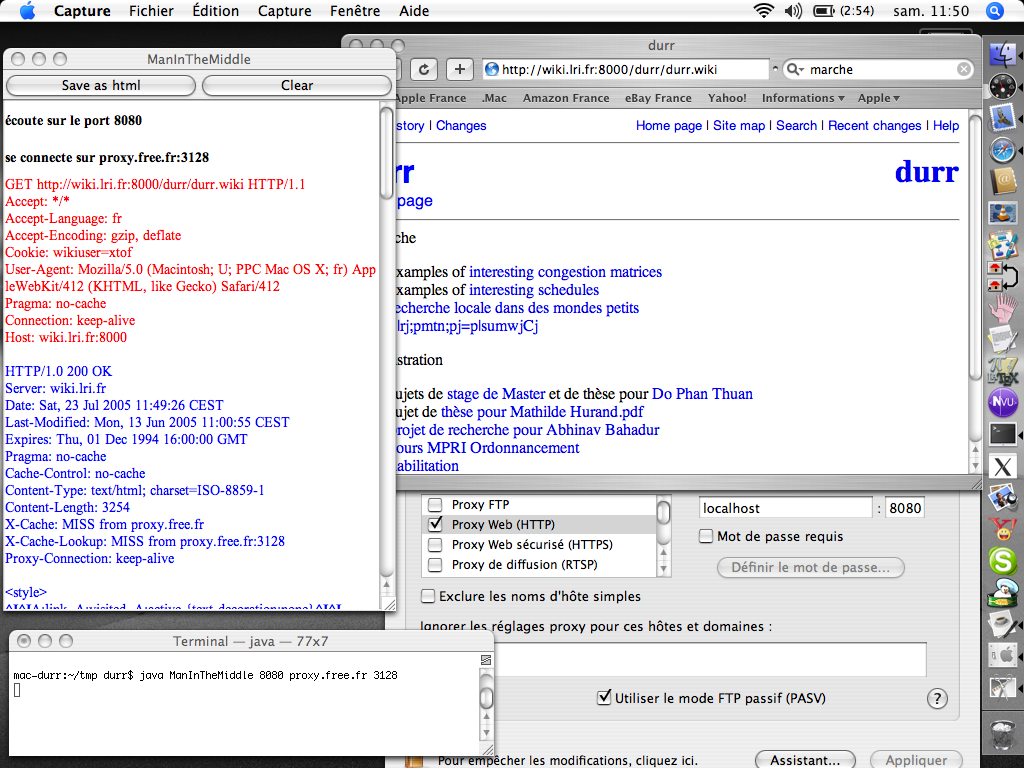Click the Safari reload page button

tap(424, 69)
